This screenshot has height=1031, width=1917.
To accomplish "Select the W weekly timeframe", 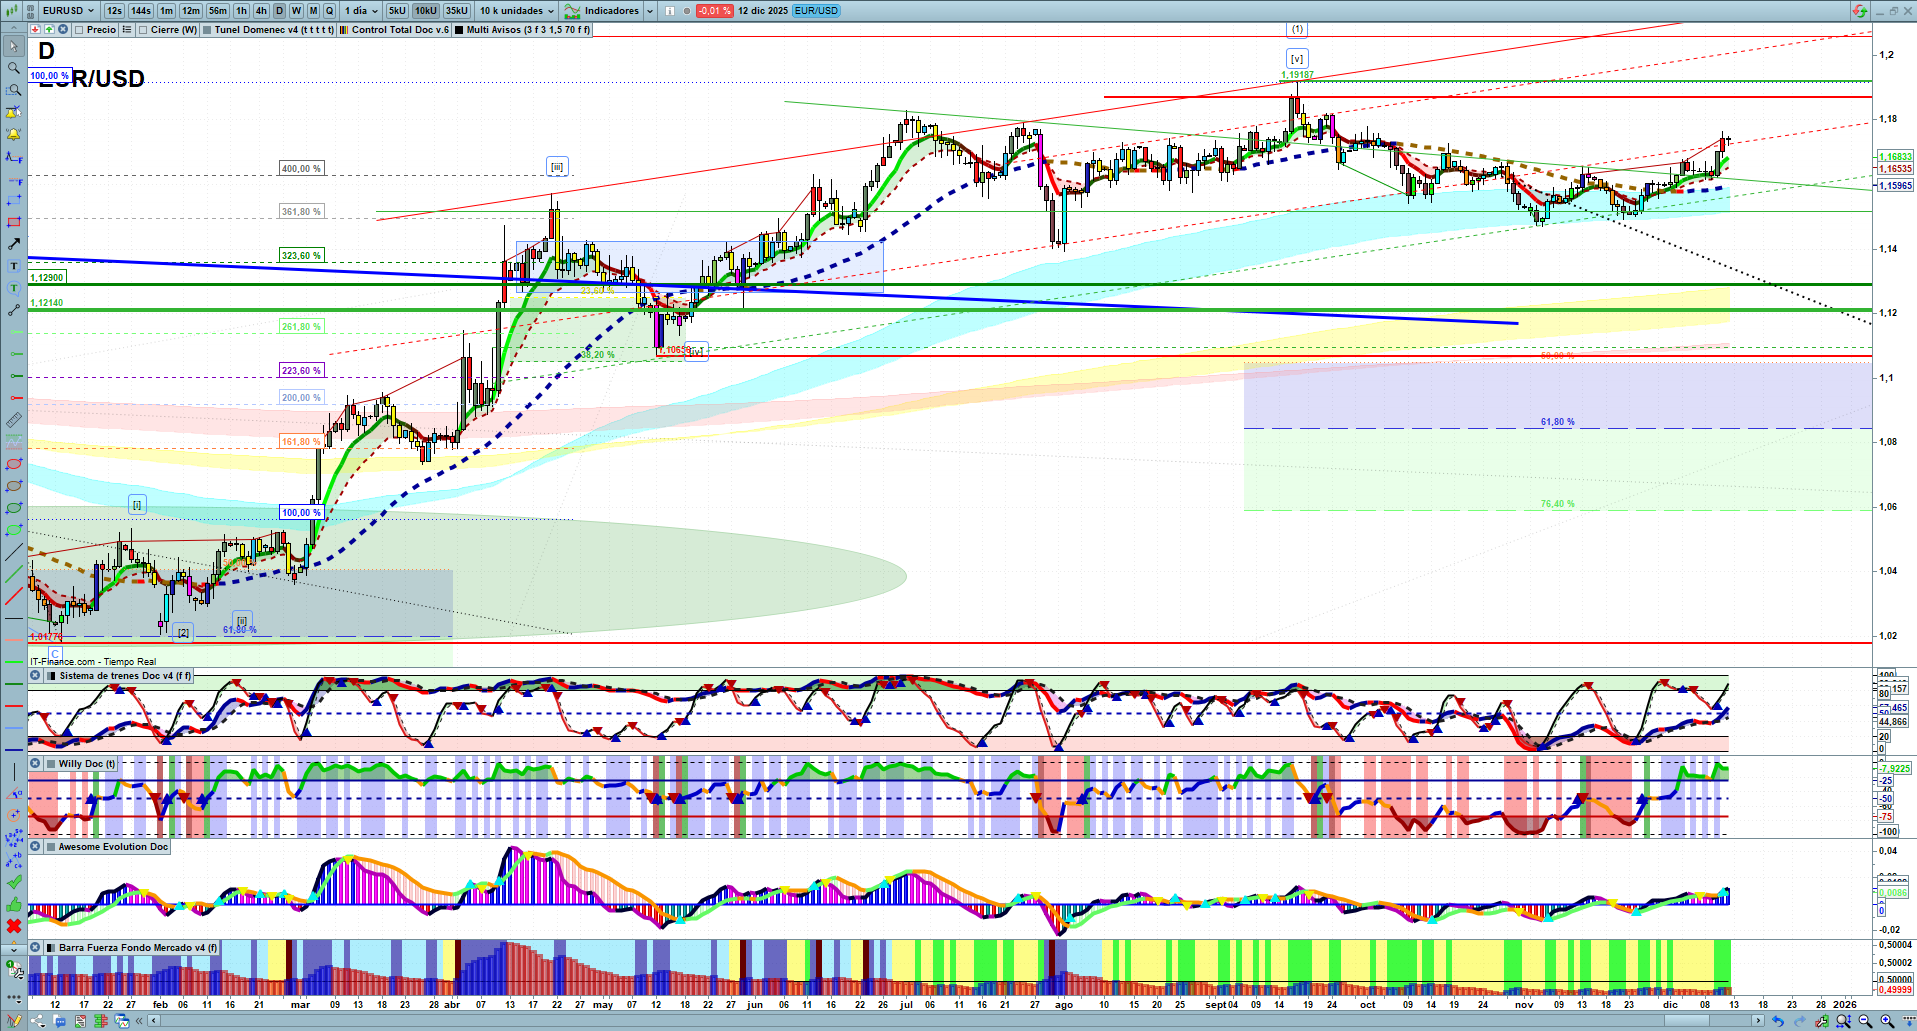I will pyautogui.click(x=296, y=11).
